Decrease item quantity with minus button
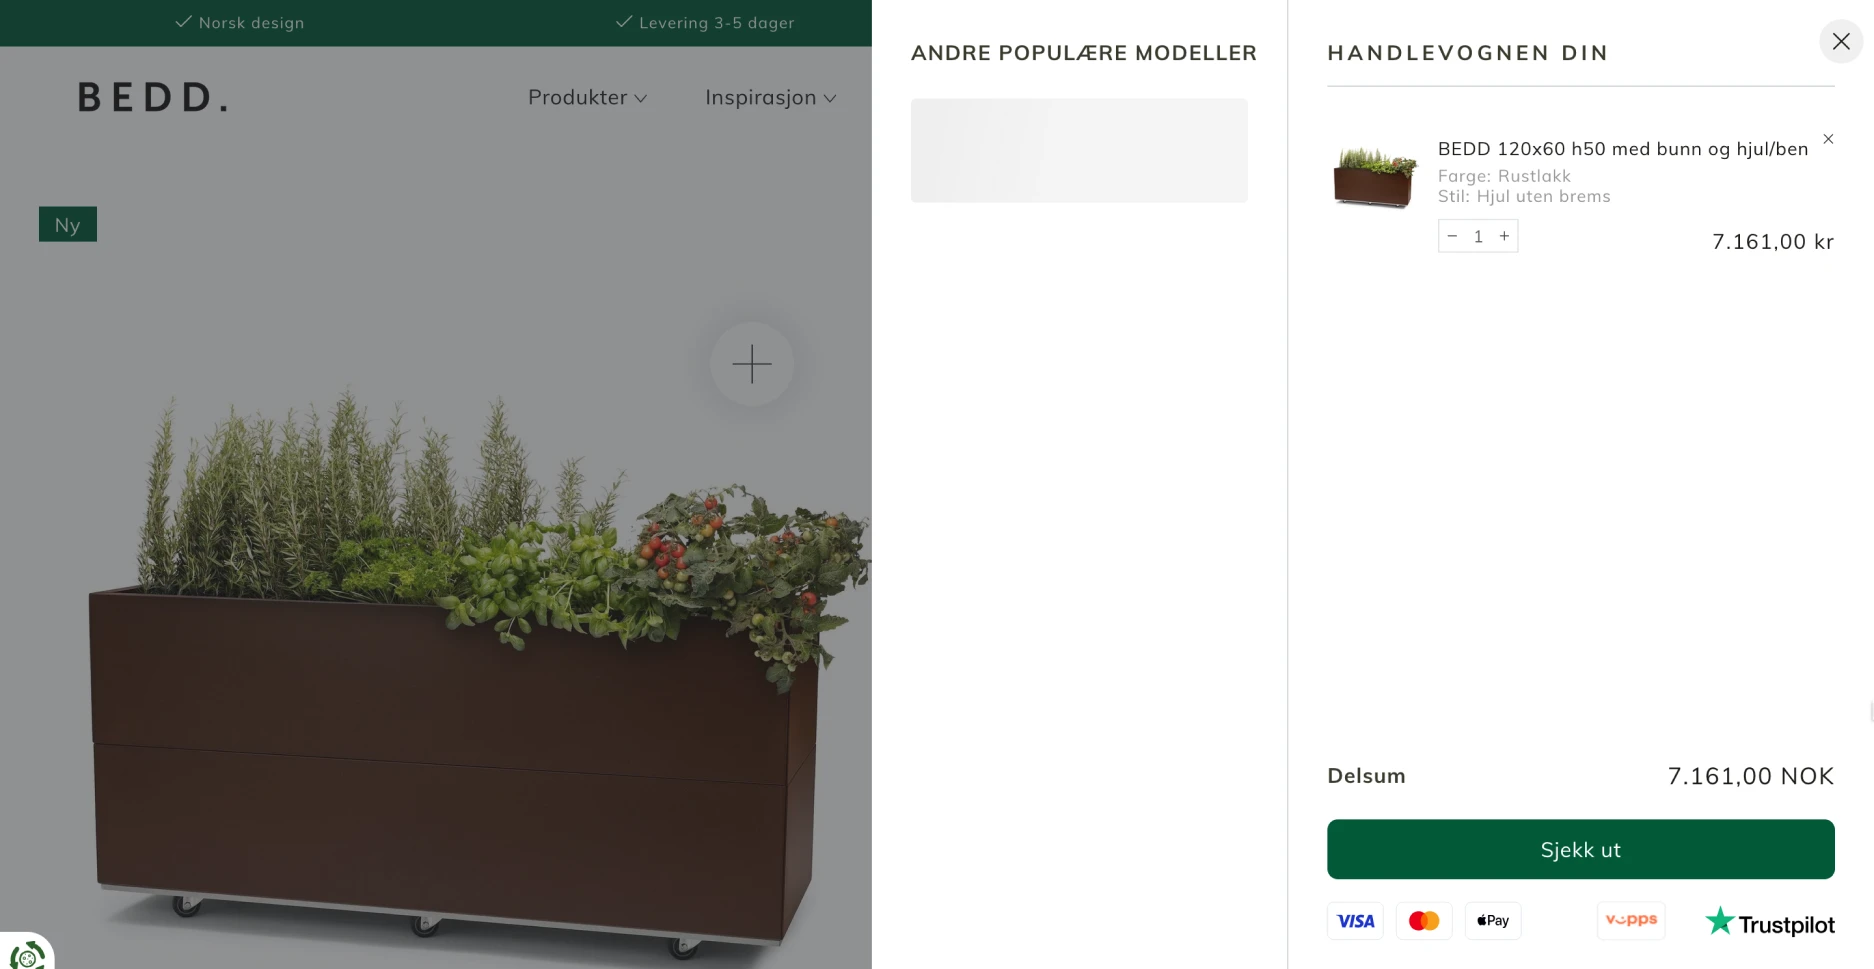 tap(1452, 236)
